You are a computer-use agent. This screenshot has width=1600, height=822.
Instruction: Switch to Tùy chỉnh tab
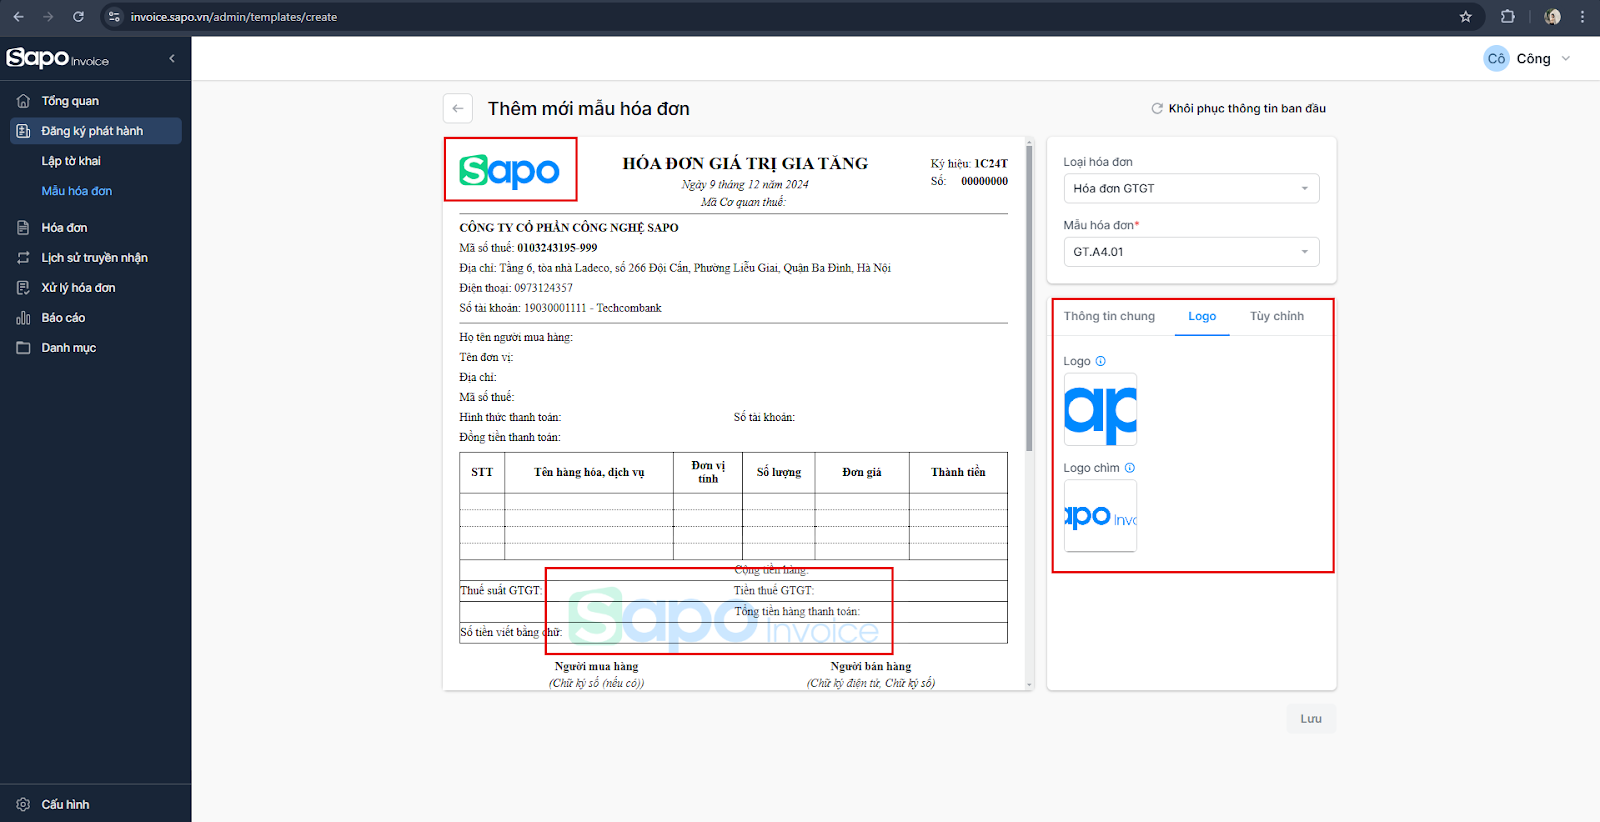tap(1277, 316)
